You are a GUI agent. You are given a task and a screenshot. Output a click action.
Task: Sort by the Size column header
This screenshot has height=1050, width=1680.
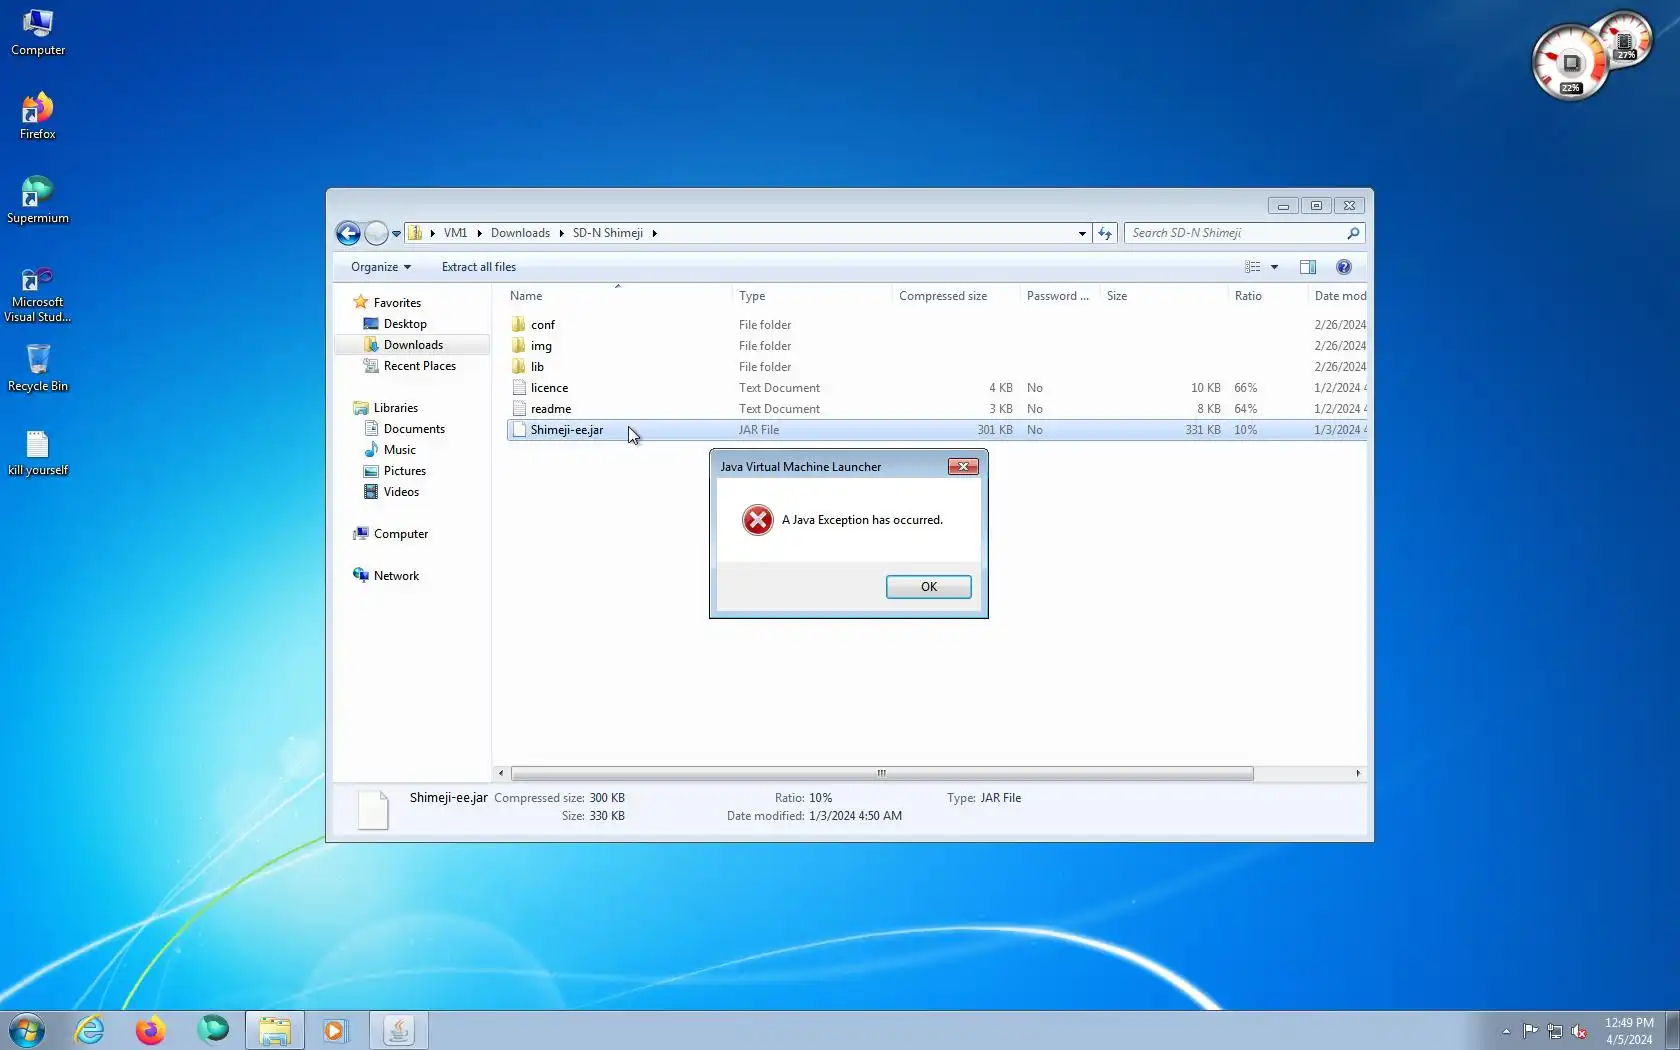(1164, 296)
